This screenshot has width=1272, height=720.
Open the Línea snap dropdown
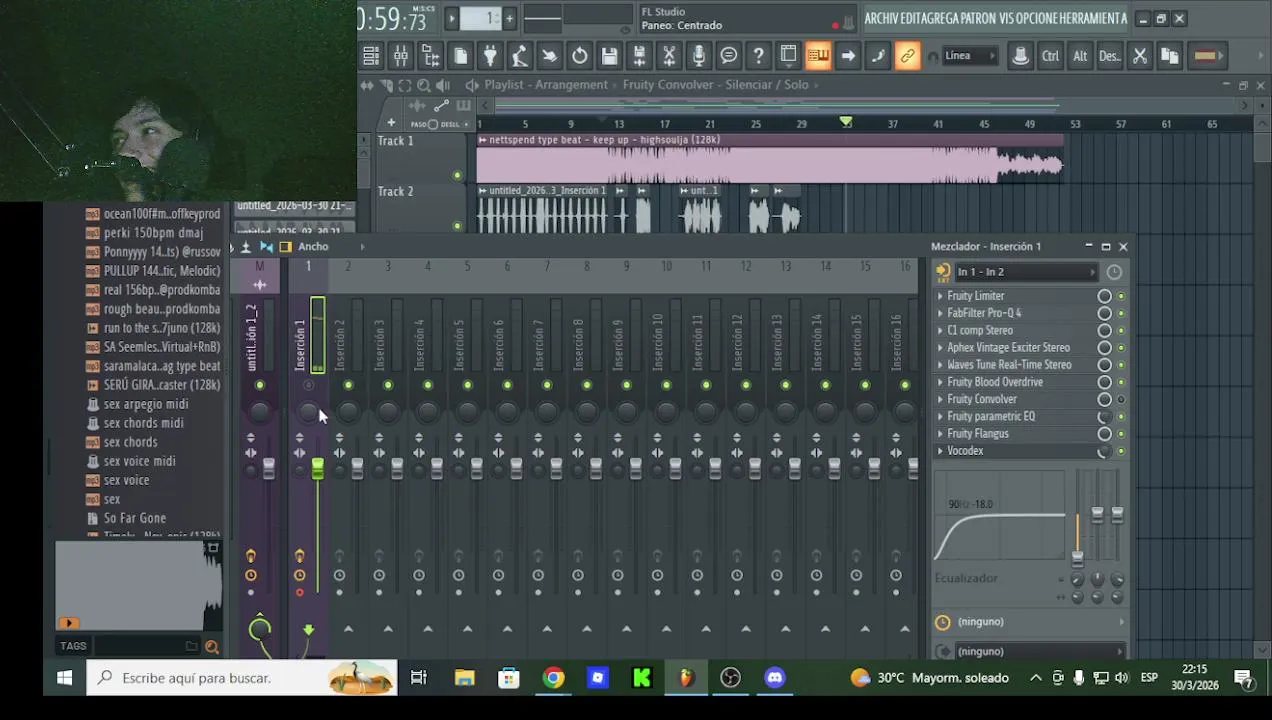969,56
